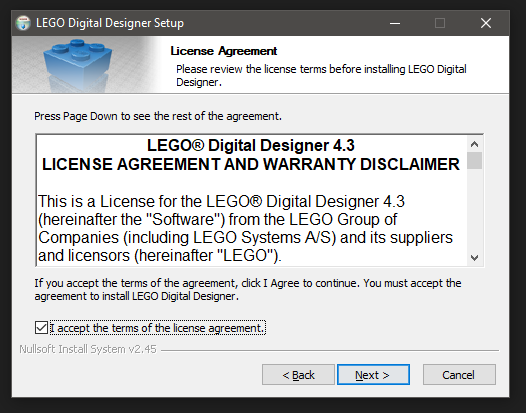Click the license text scroll down arrow

[x=474, y=258]
